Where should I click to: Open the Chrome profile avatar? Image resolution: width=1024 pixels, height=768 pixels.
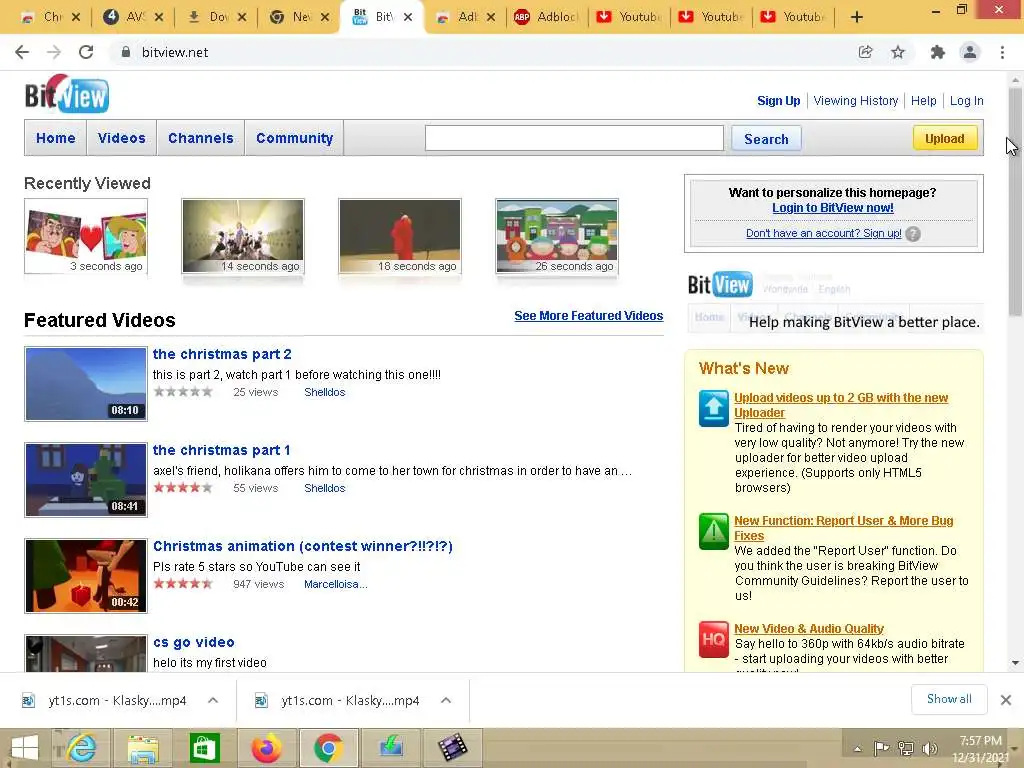970,52
